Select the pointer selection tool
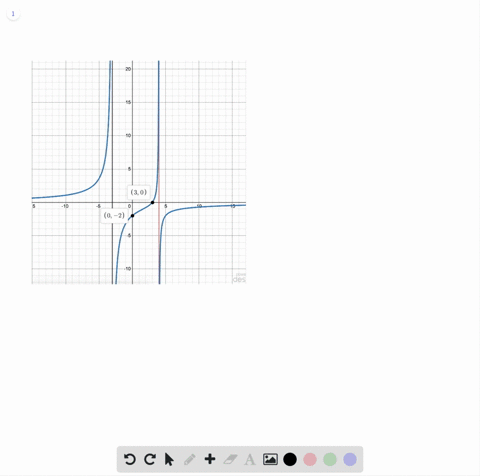The height and width of the screenshot is (476, 480). [x=169, y=459]
